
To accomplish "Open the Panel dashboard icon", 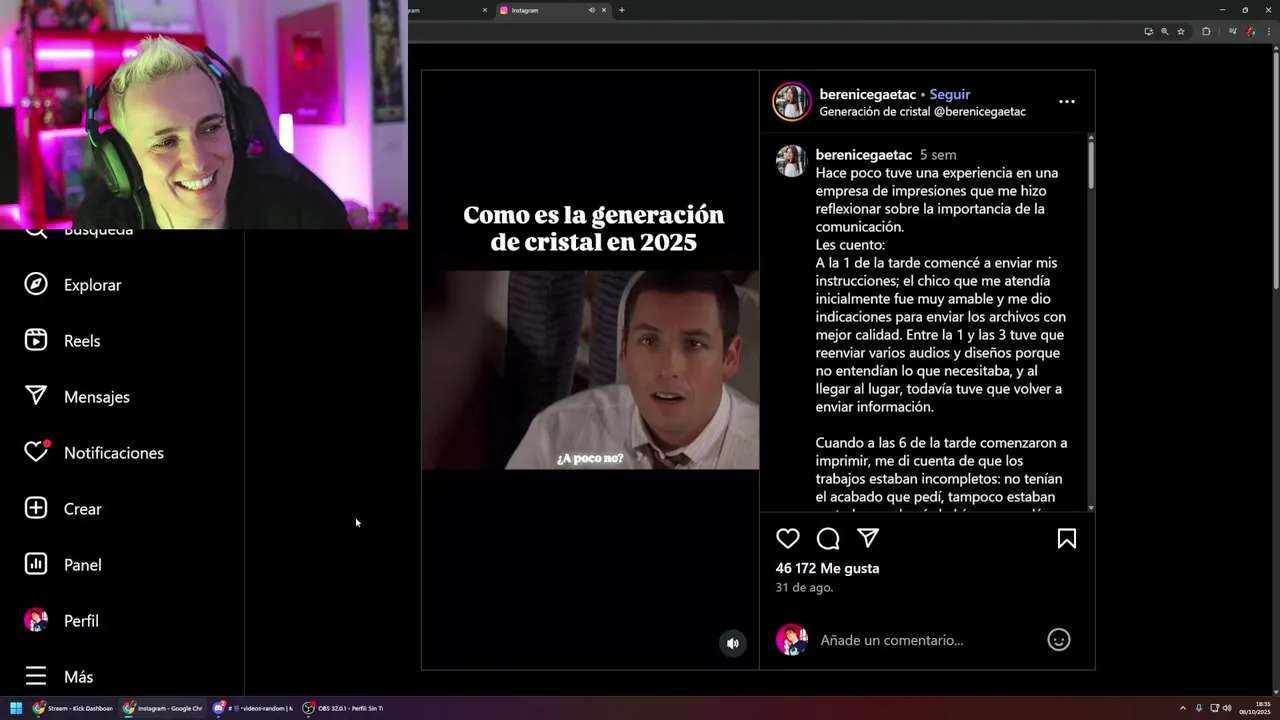I will [36, 564].
